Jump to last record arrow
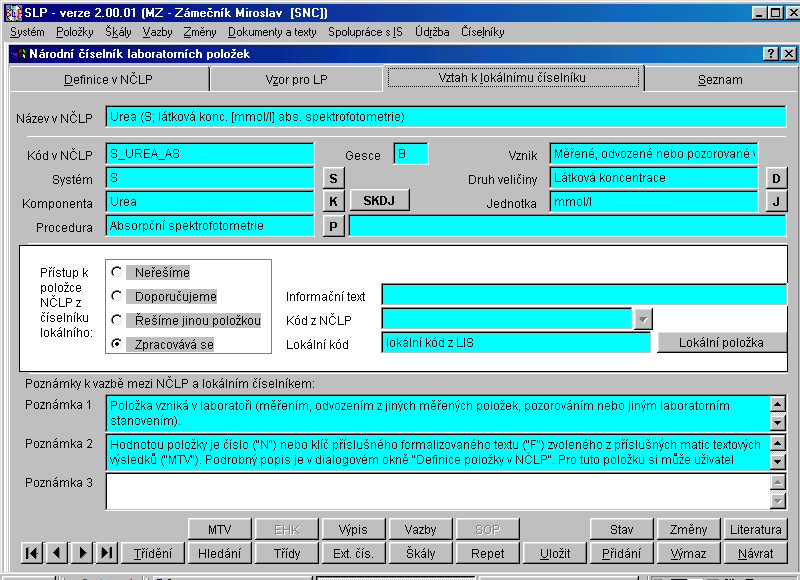Viewport: 800px width, 580px height. tap(107, 553)
